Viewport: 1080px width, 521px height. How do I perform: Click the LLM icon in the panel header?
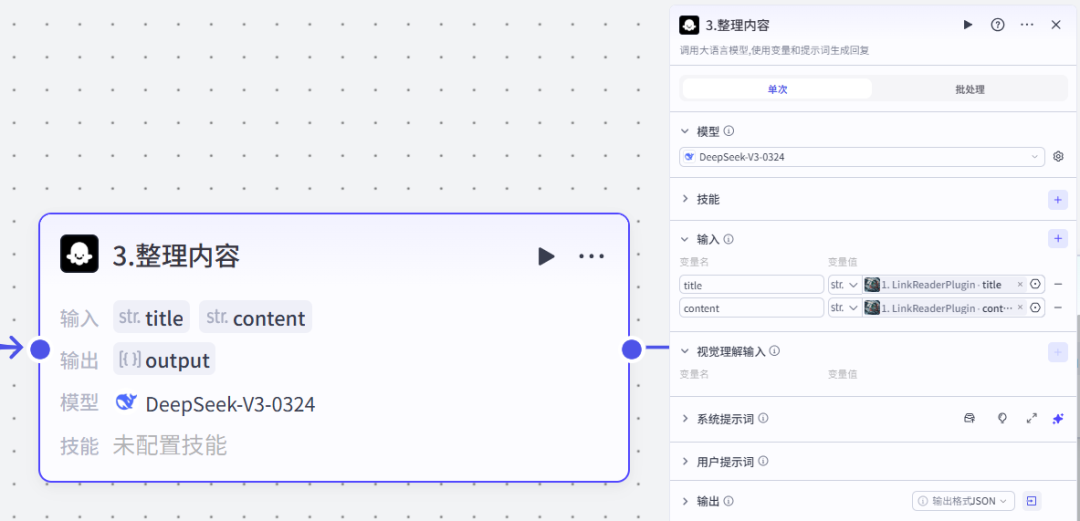689,25
